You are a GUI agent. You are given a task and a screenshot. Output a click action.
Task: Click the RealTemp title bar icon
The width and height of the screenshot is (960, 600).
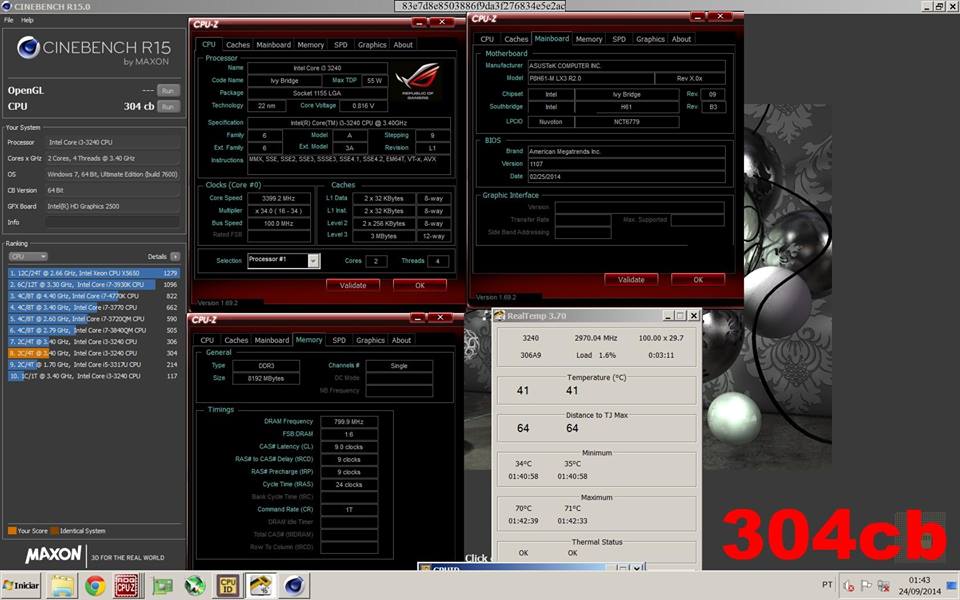[499, 315]
